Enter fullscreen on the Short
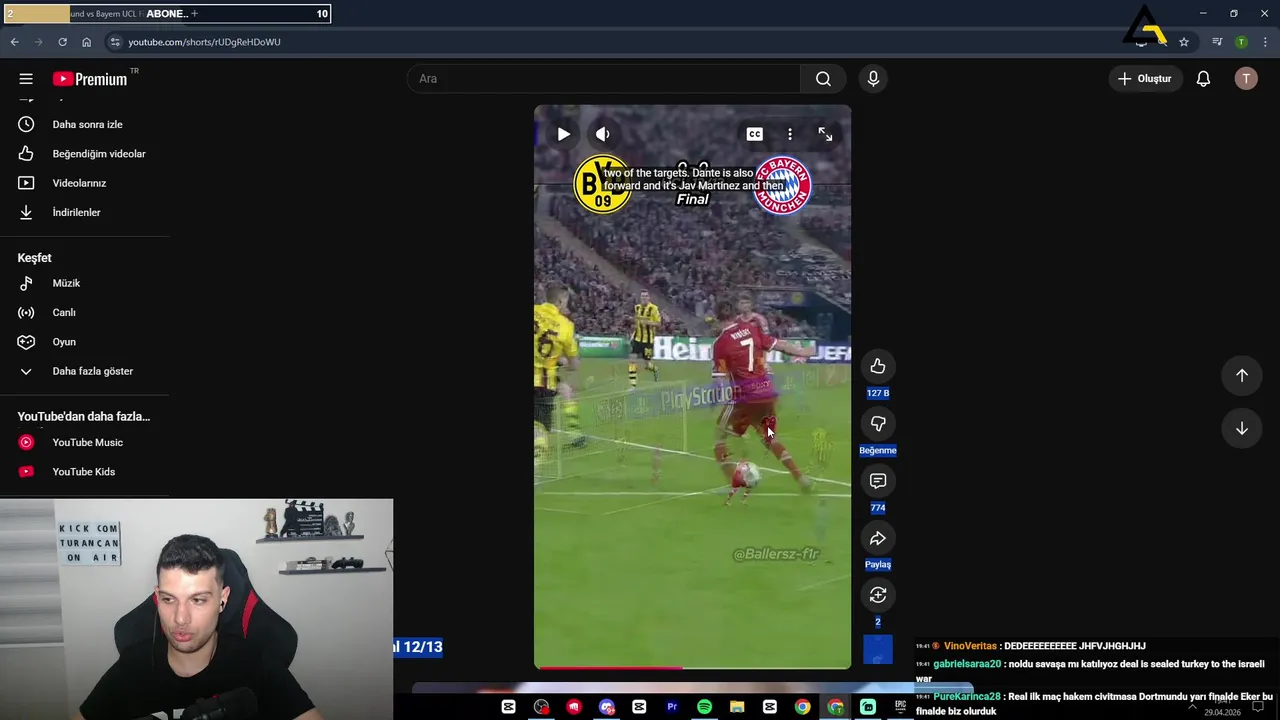 tap(825, 134)
